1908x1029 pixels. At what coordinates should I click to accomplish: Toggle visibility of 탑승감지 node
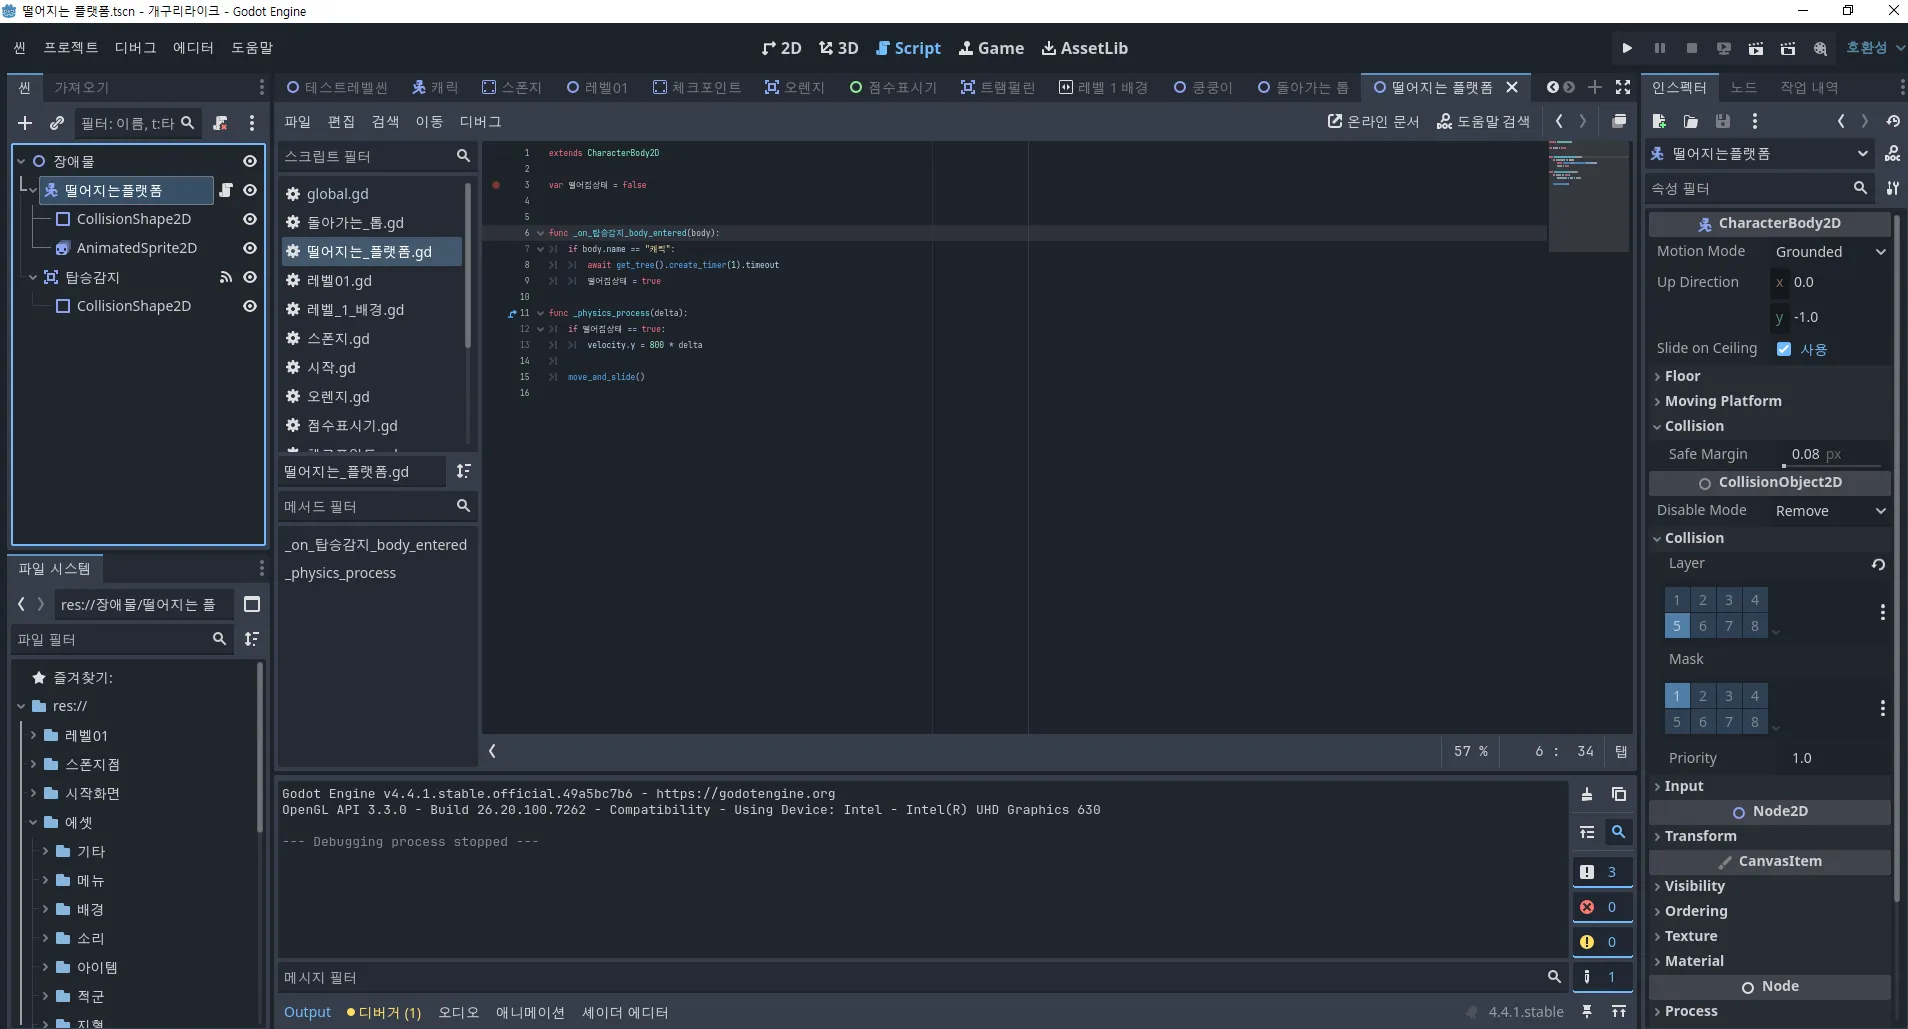coord(250,277)
